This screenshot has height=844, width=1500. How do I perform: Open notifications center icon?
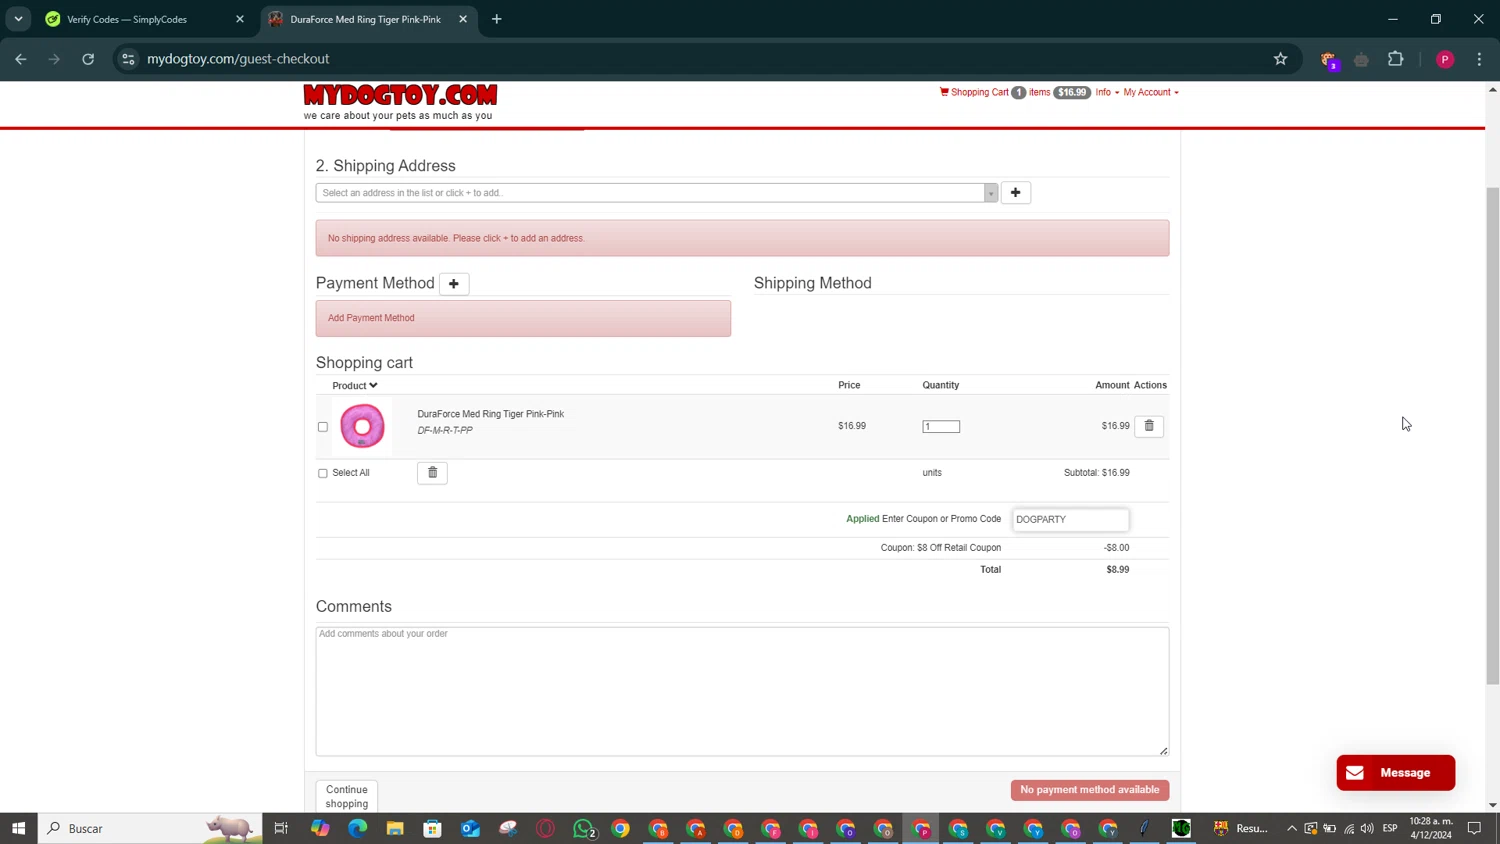(x=1474, y=828)
